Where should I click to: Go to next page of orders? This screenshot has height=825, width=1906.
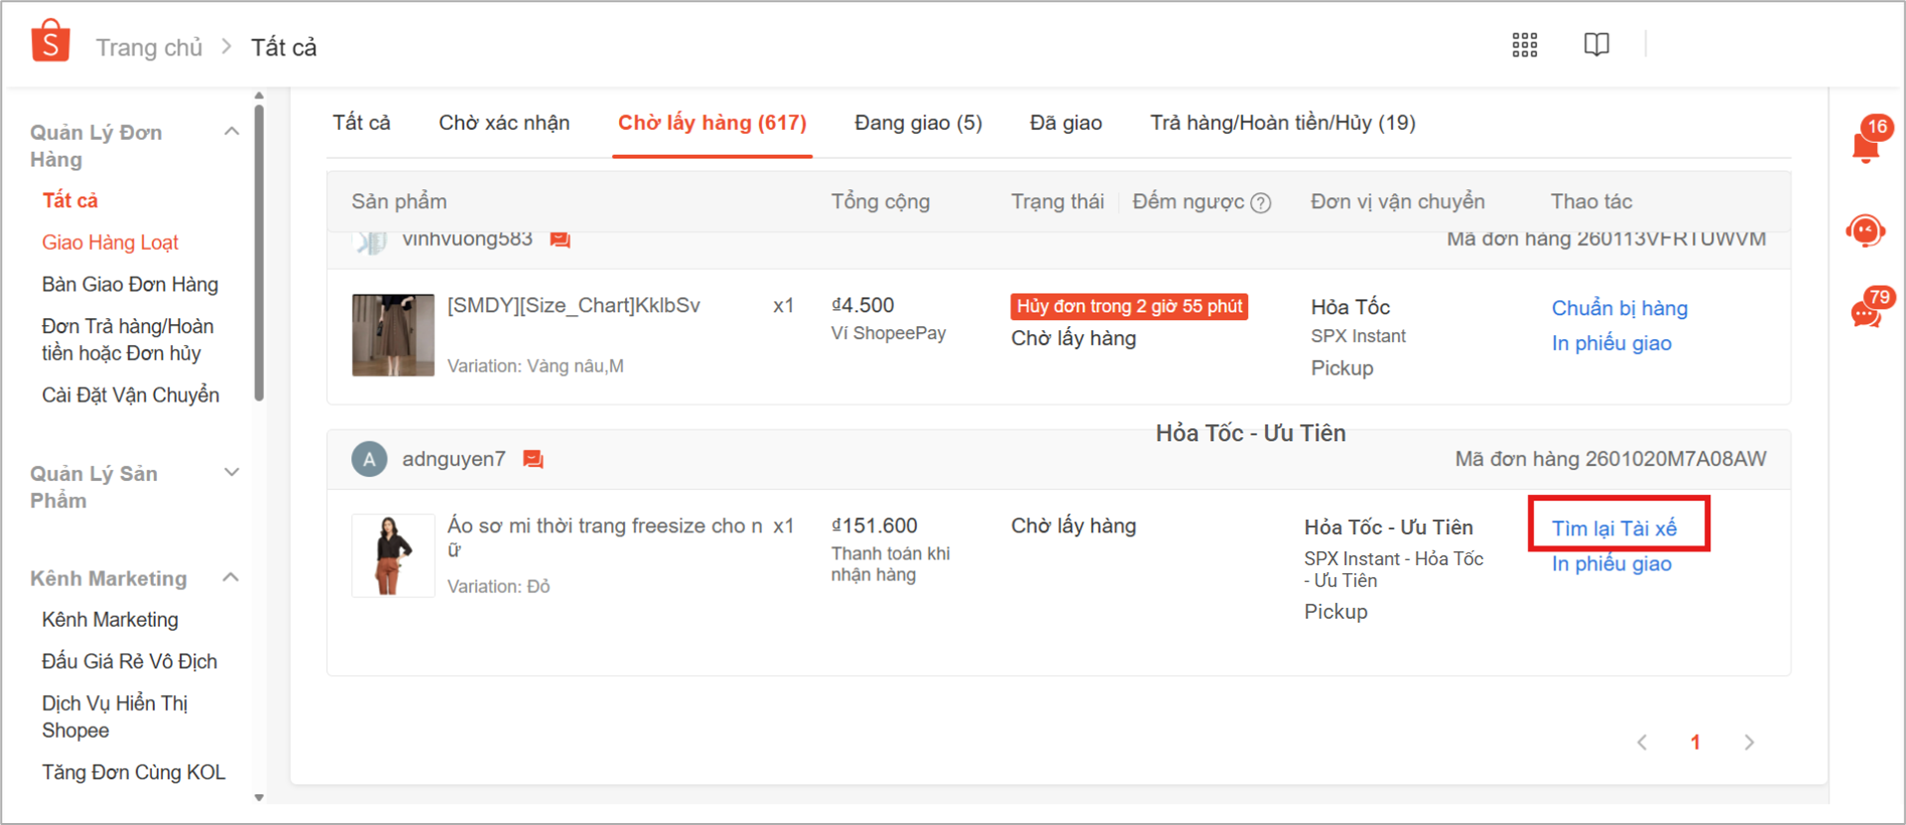[1748, 742]
